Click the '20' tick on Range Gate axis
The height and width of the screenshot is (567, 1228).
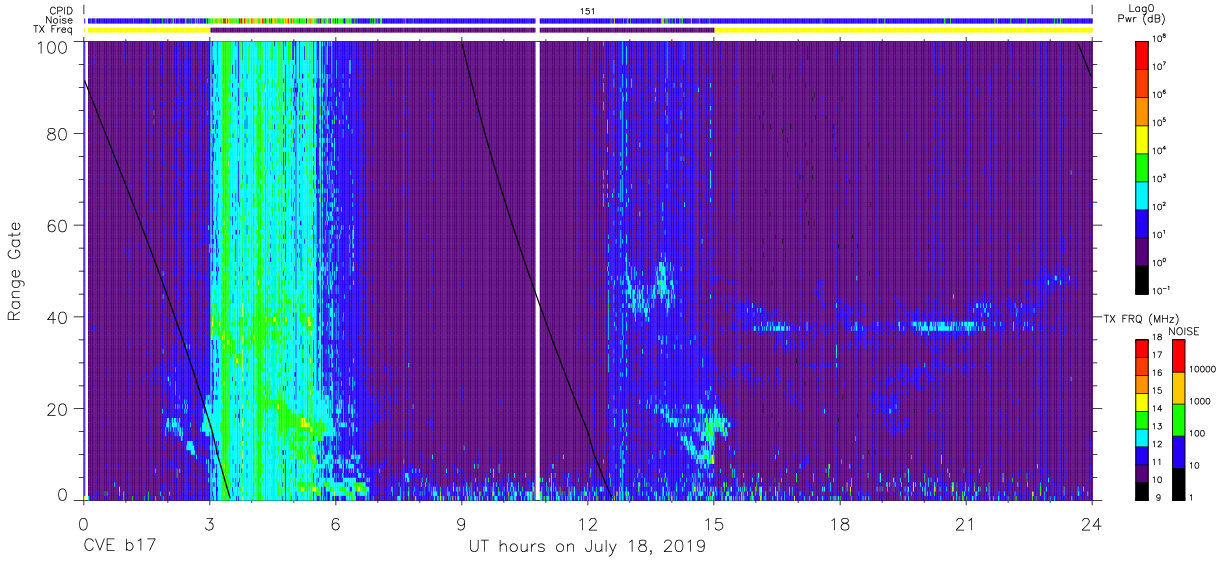tap(58, 408)
